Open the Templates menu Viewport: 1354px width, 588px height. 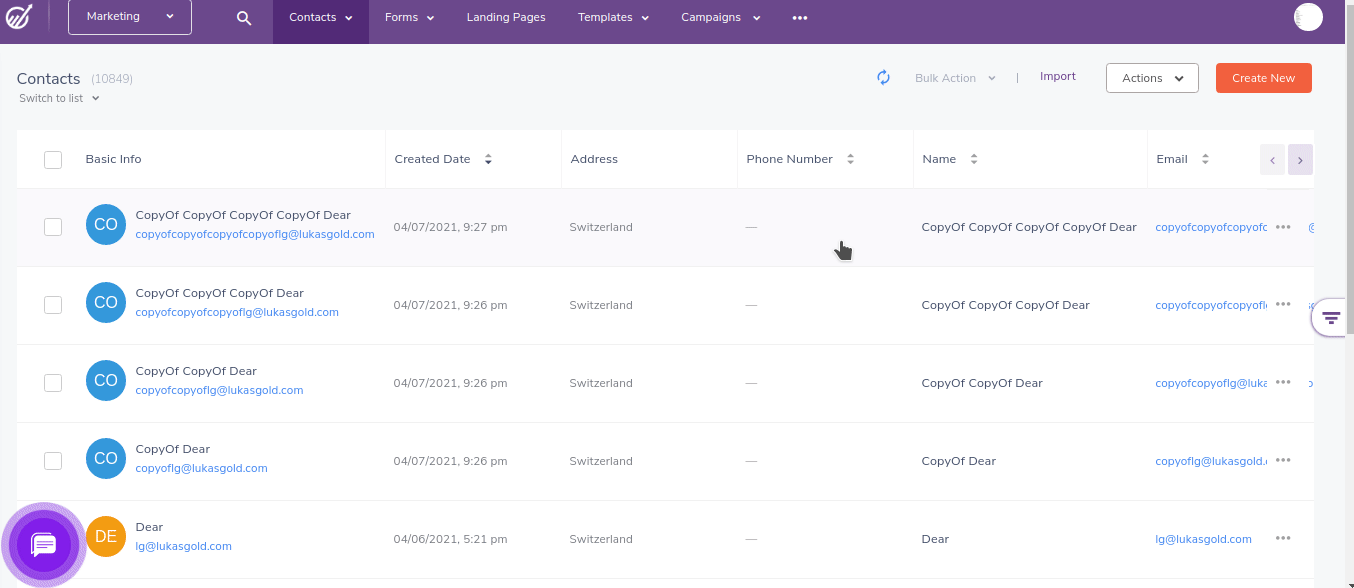(613, 18)
